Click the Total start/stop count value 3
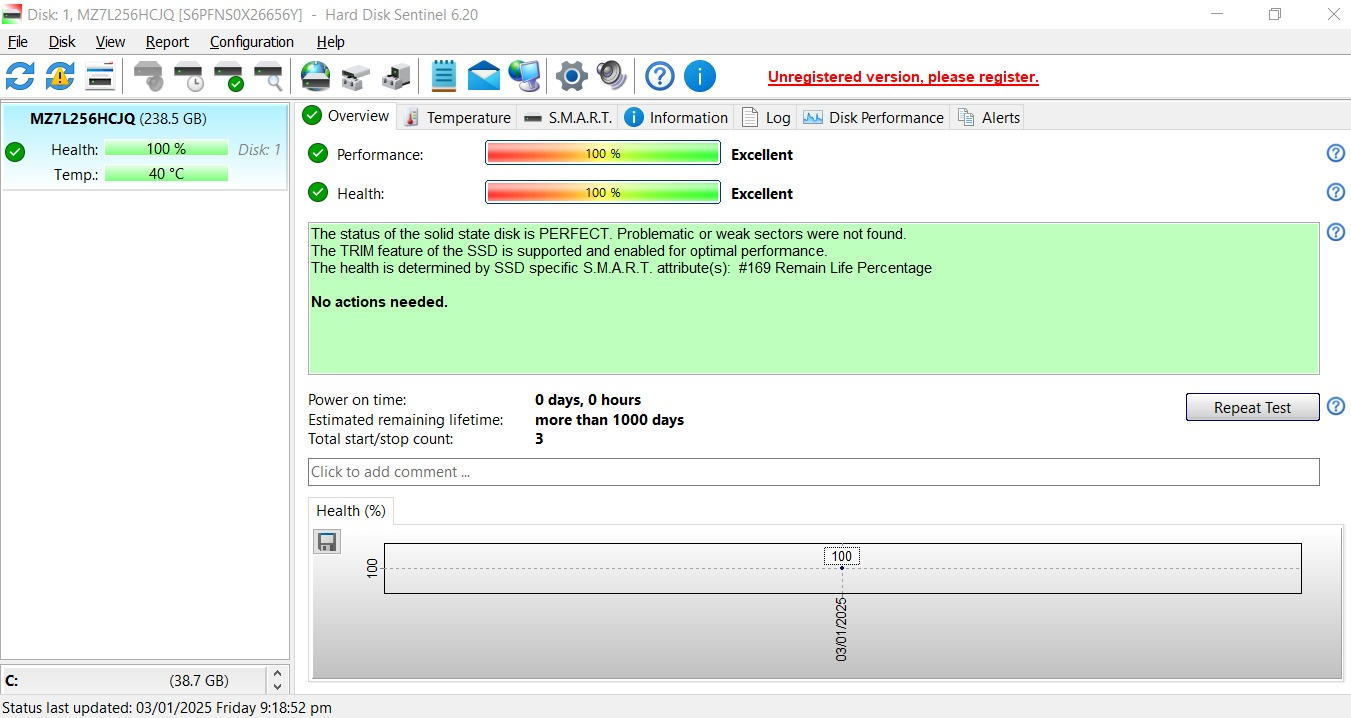 (539, 439)
